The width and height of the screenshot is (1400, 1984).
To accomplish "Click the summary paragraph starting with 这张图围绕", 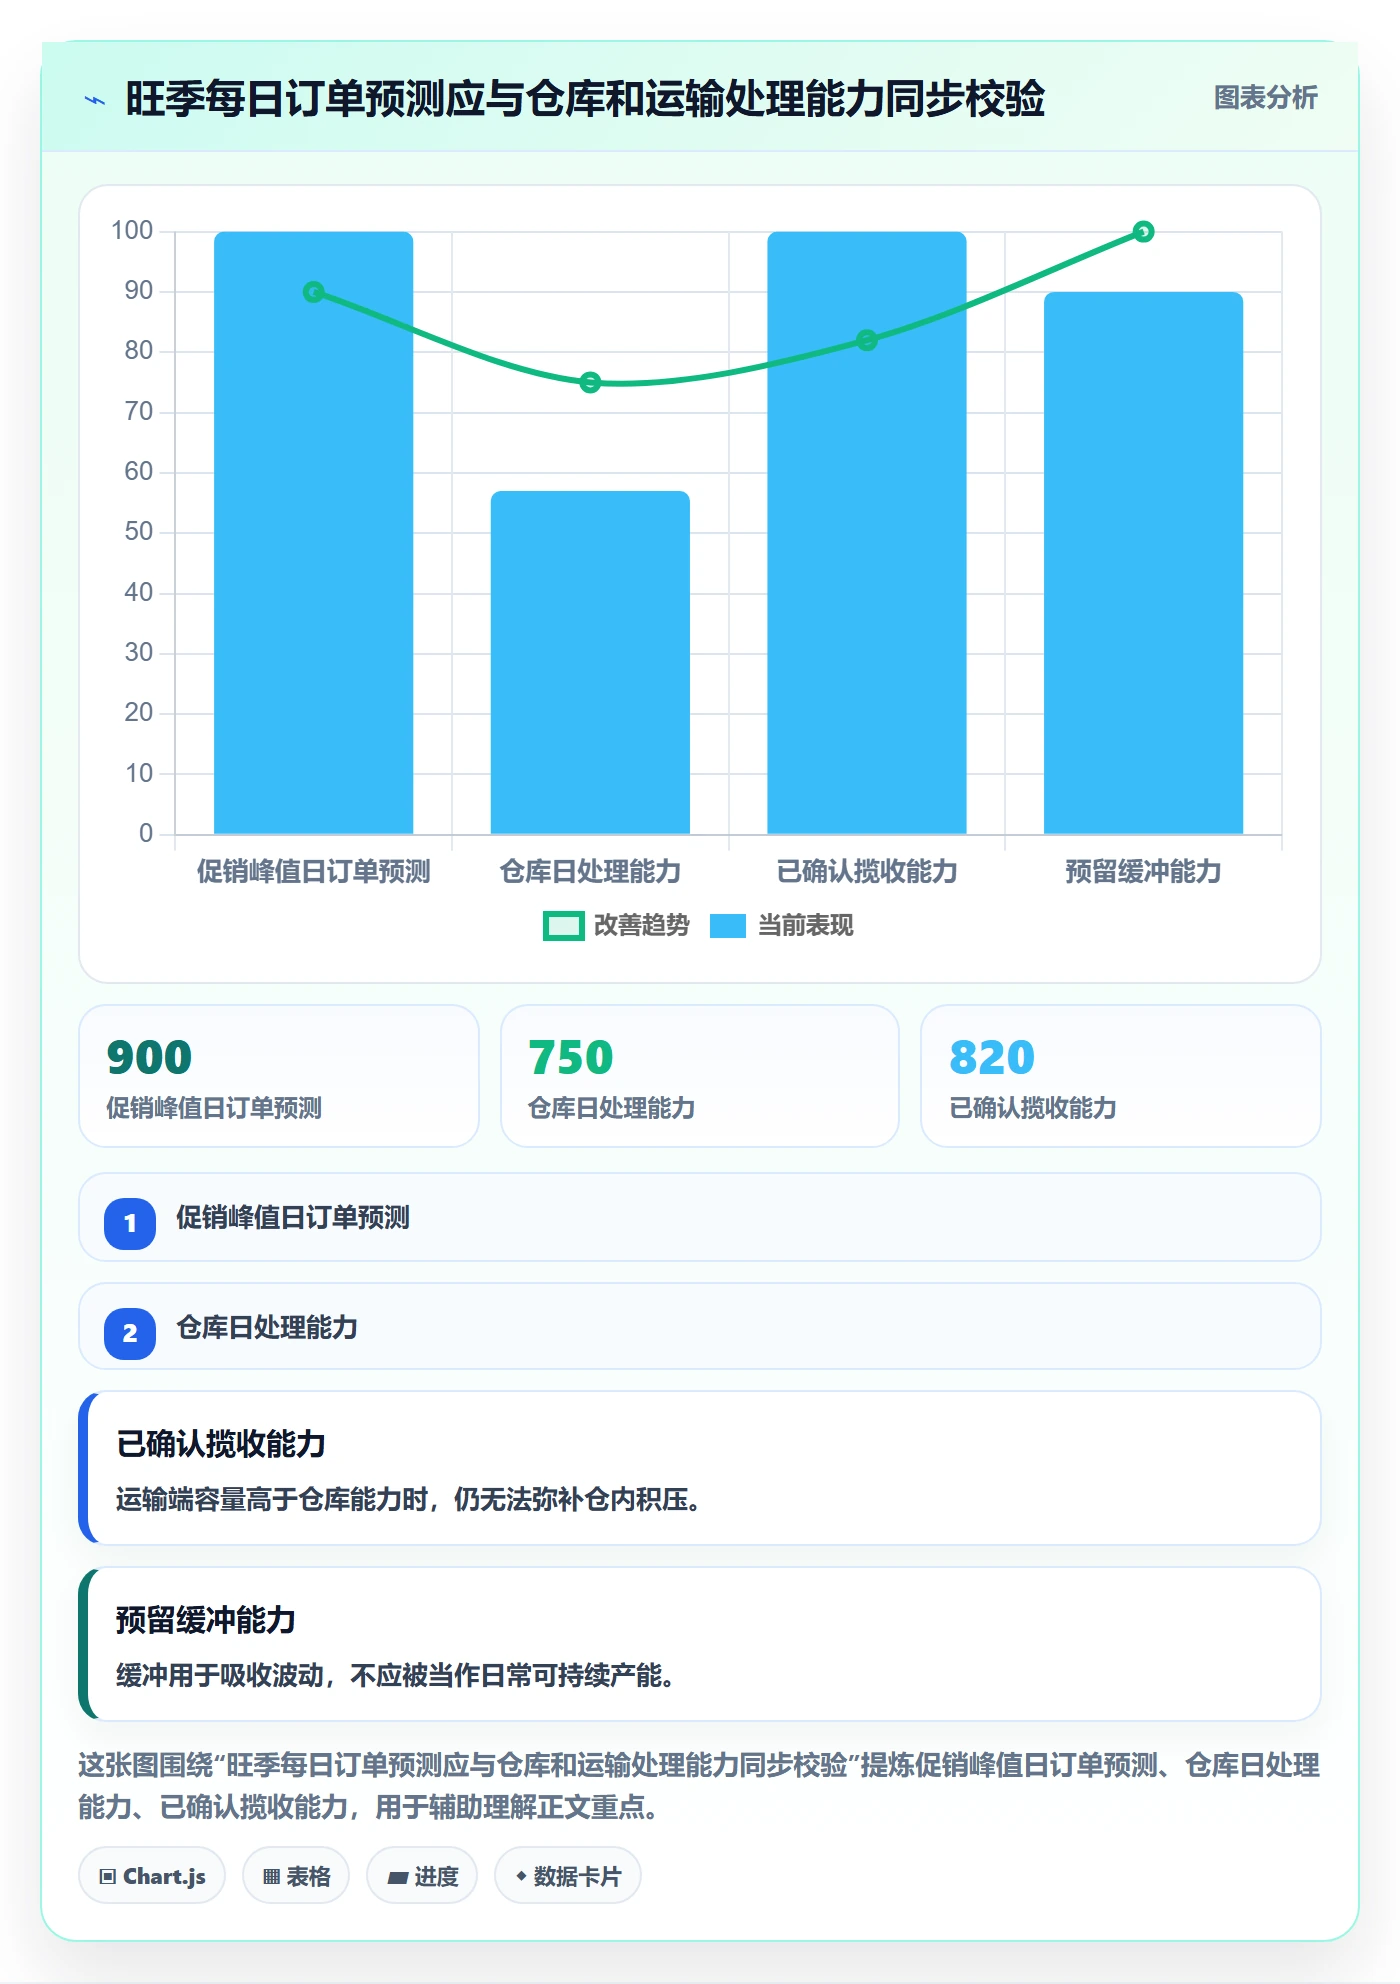I will click(x=699, y=1786).
